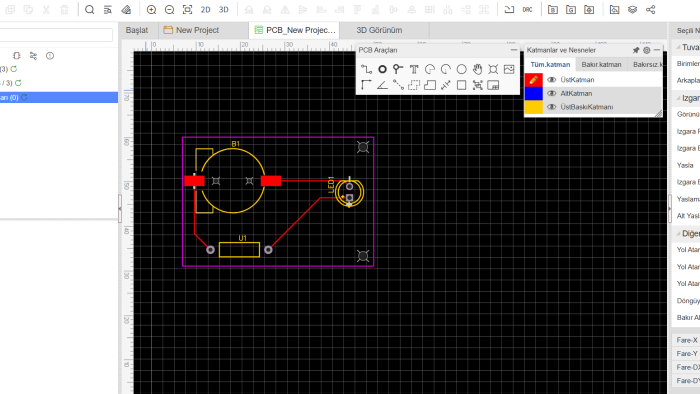The width and height of the screenshot is (700, 394).
Task: Select the last tool in PCB tools second row
Action: pyautogui.click(x=493, y=85)
